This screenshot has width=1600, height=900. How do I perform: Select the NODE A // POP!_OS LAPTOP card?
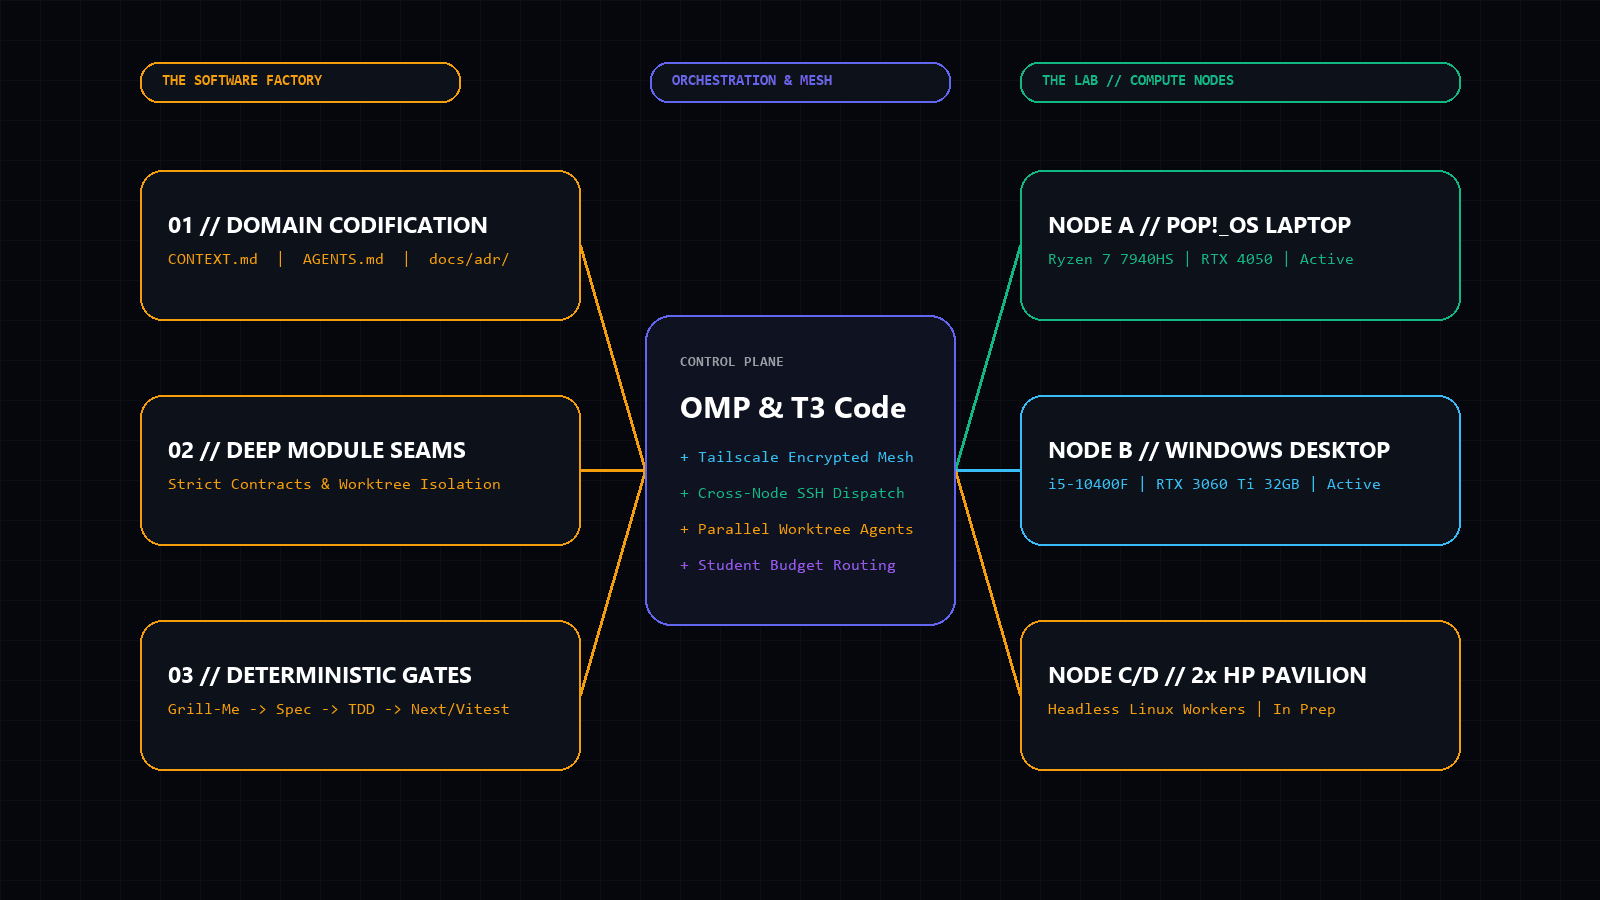click(x=1240, y=245)
